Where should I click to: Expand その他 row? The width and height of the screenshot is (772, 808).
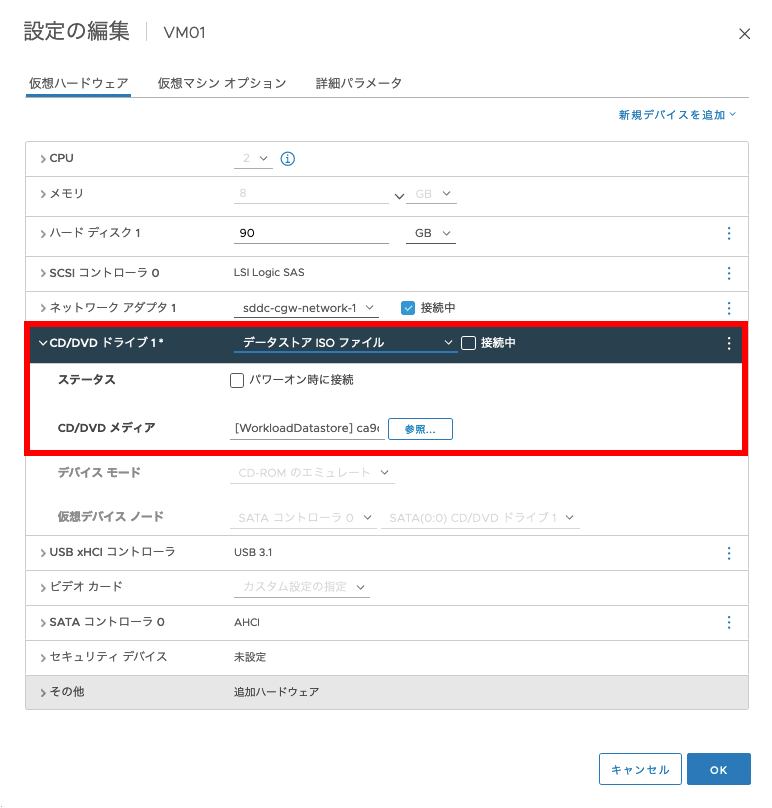pyautogui.click(x=43, y=693)
